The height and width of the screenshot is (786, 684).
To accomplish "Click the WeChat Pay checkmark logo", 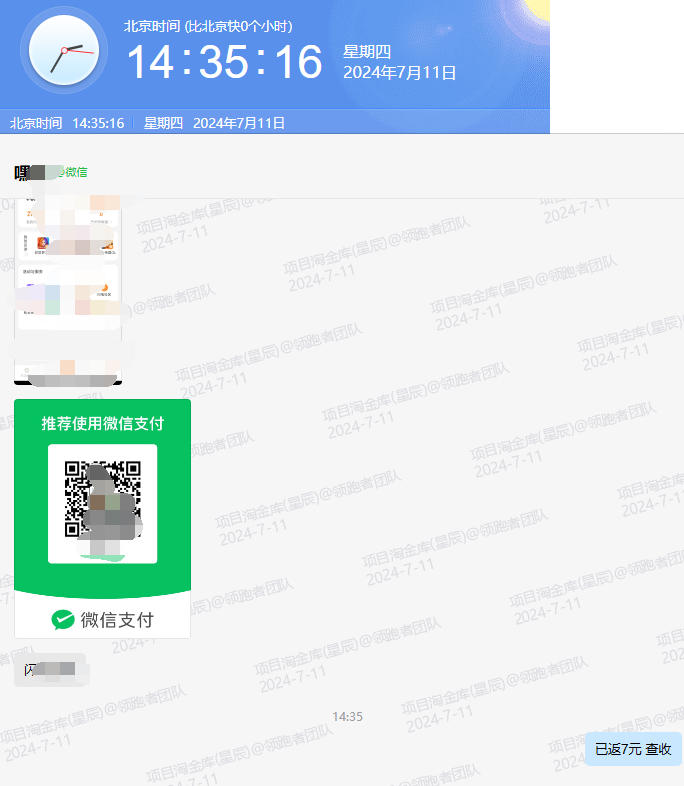I will [x=63, y=620].
